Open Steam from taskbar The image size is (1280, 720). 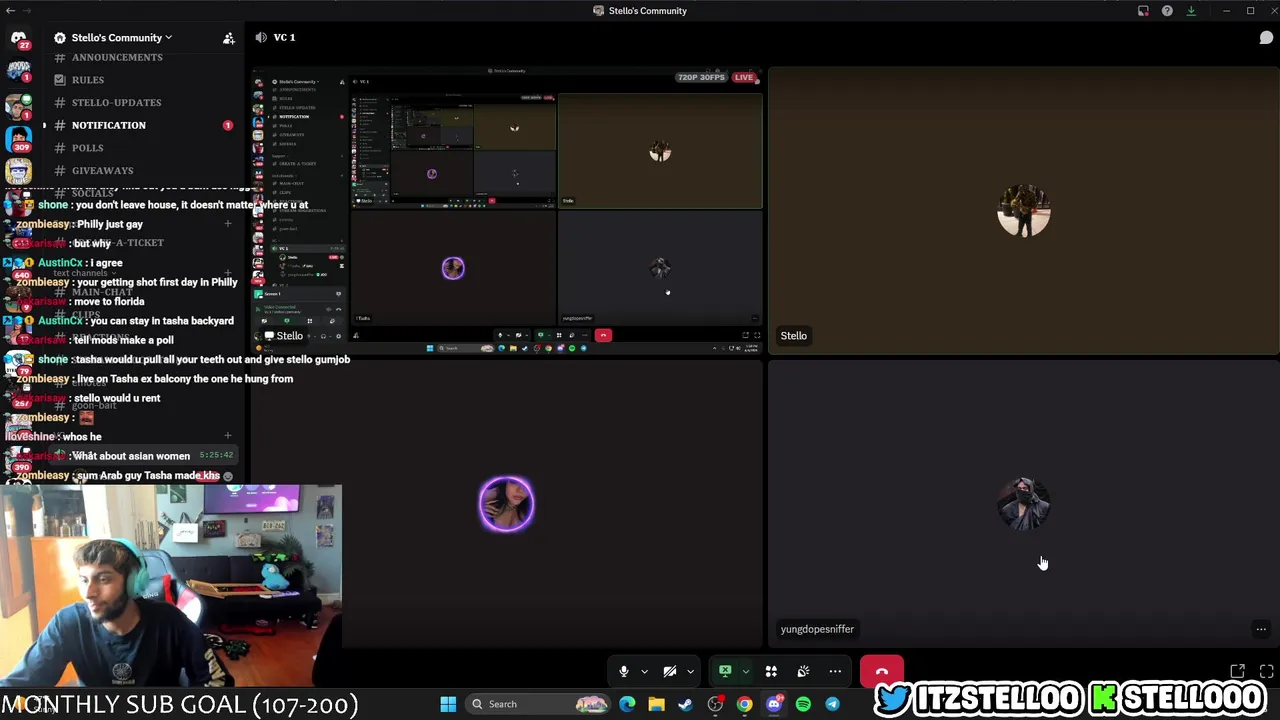pyautogui.click(x=685, y=704)
